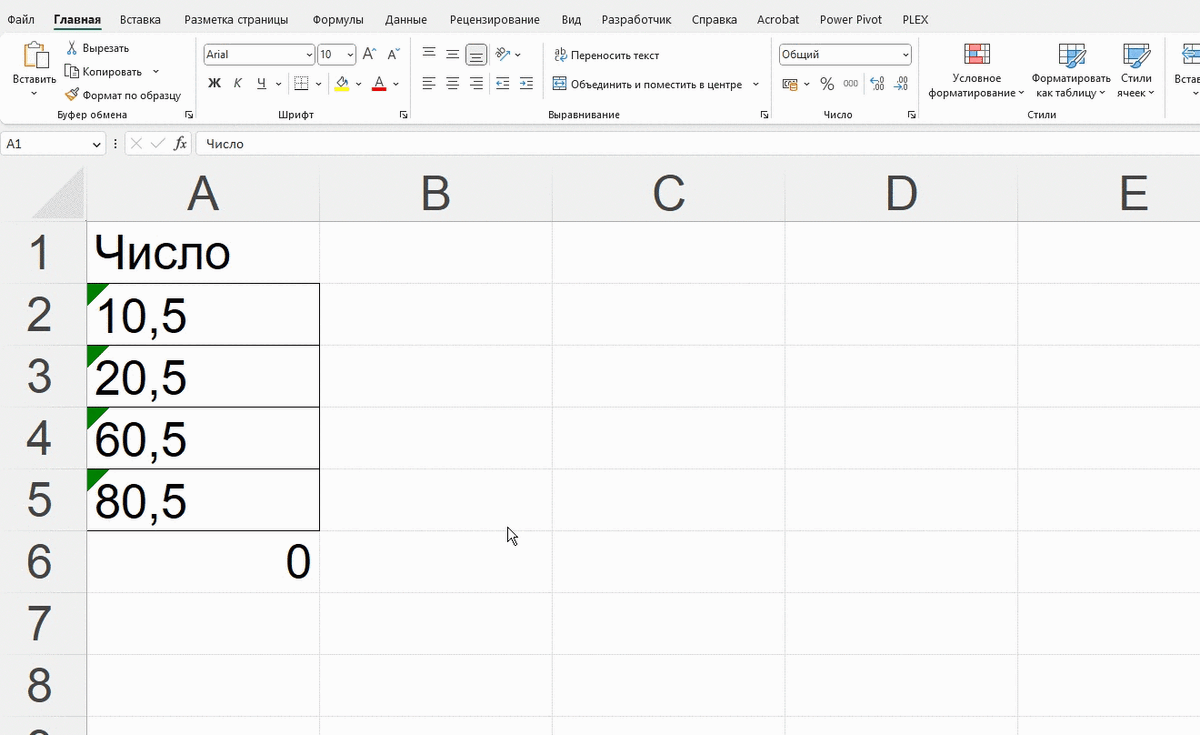Image resolution: width=1200 pixels, height=735 pixels.
Task: Switch to the Рецензирование tab
Action: click(x=495, y=19)
